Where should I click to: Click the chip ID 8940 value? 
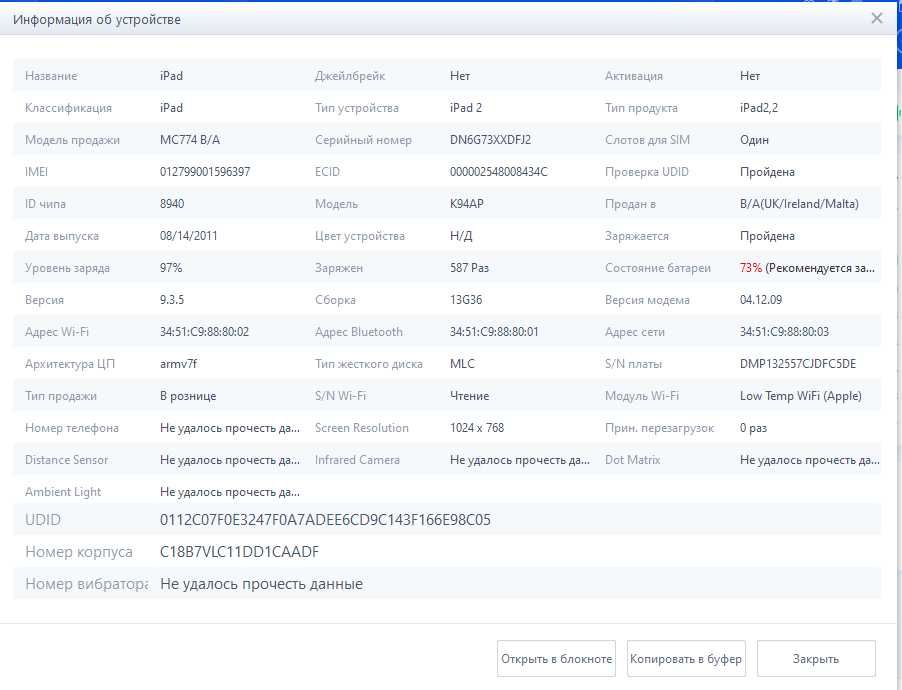click(x=172, y=204)
